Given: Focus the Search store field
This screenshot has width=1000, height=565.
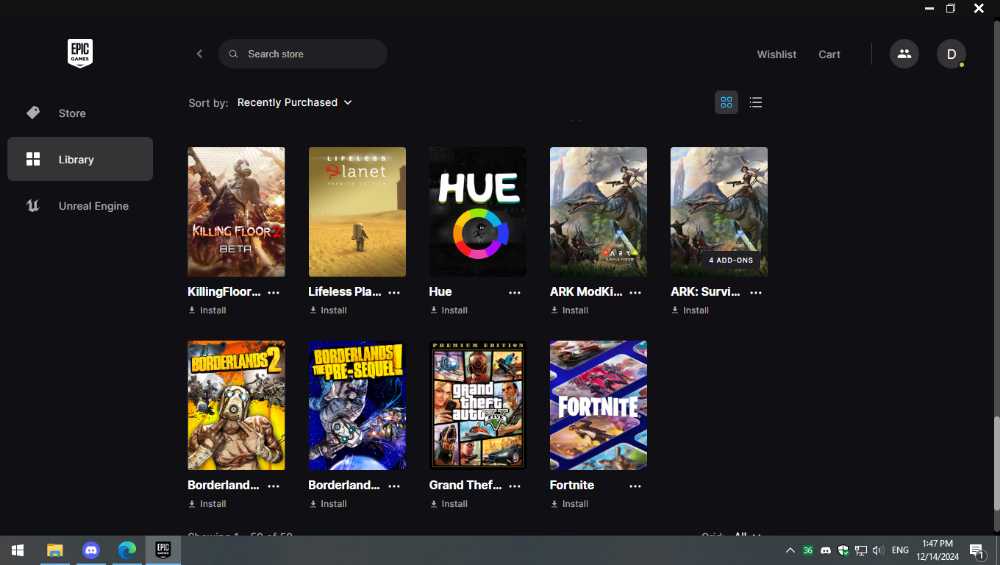Looking at the screenshot, I should pyautogui.click(x=302, y=54).
